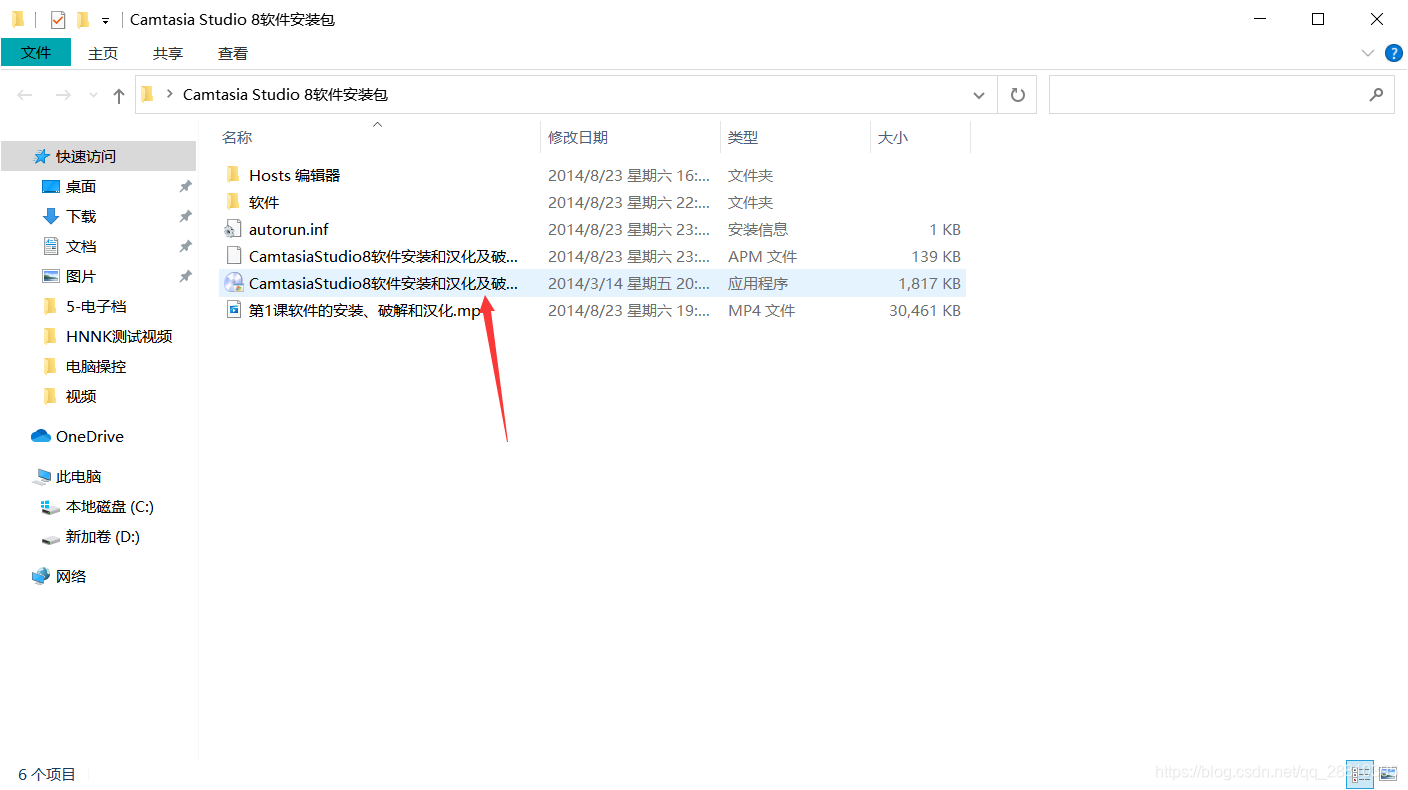Screen dimensions: 1408x790
Task: Click the 安装信息 type cell
Action: click(x=758, y=230)
